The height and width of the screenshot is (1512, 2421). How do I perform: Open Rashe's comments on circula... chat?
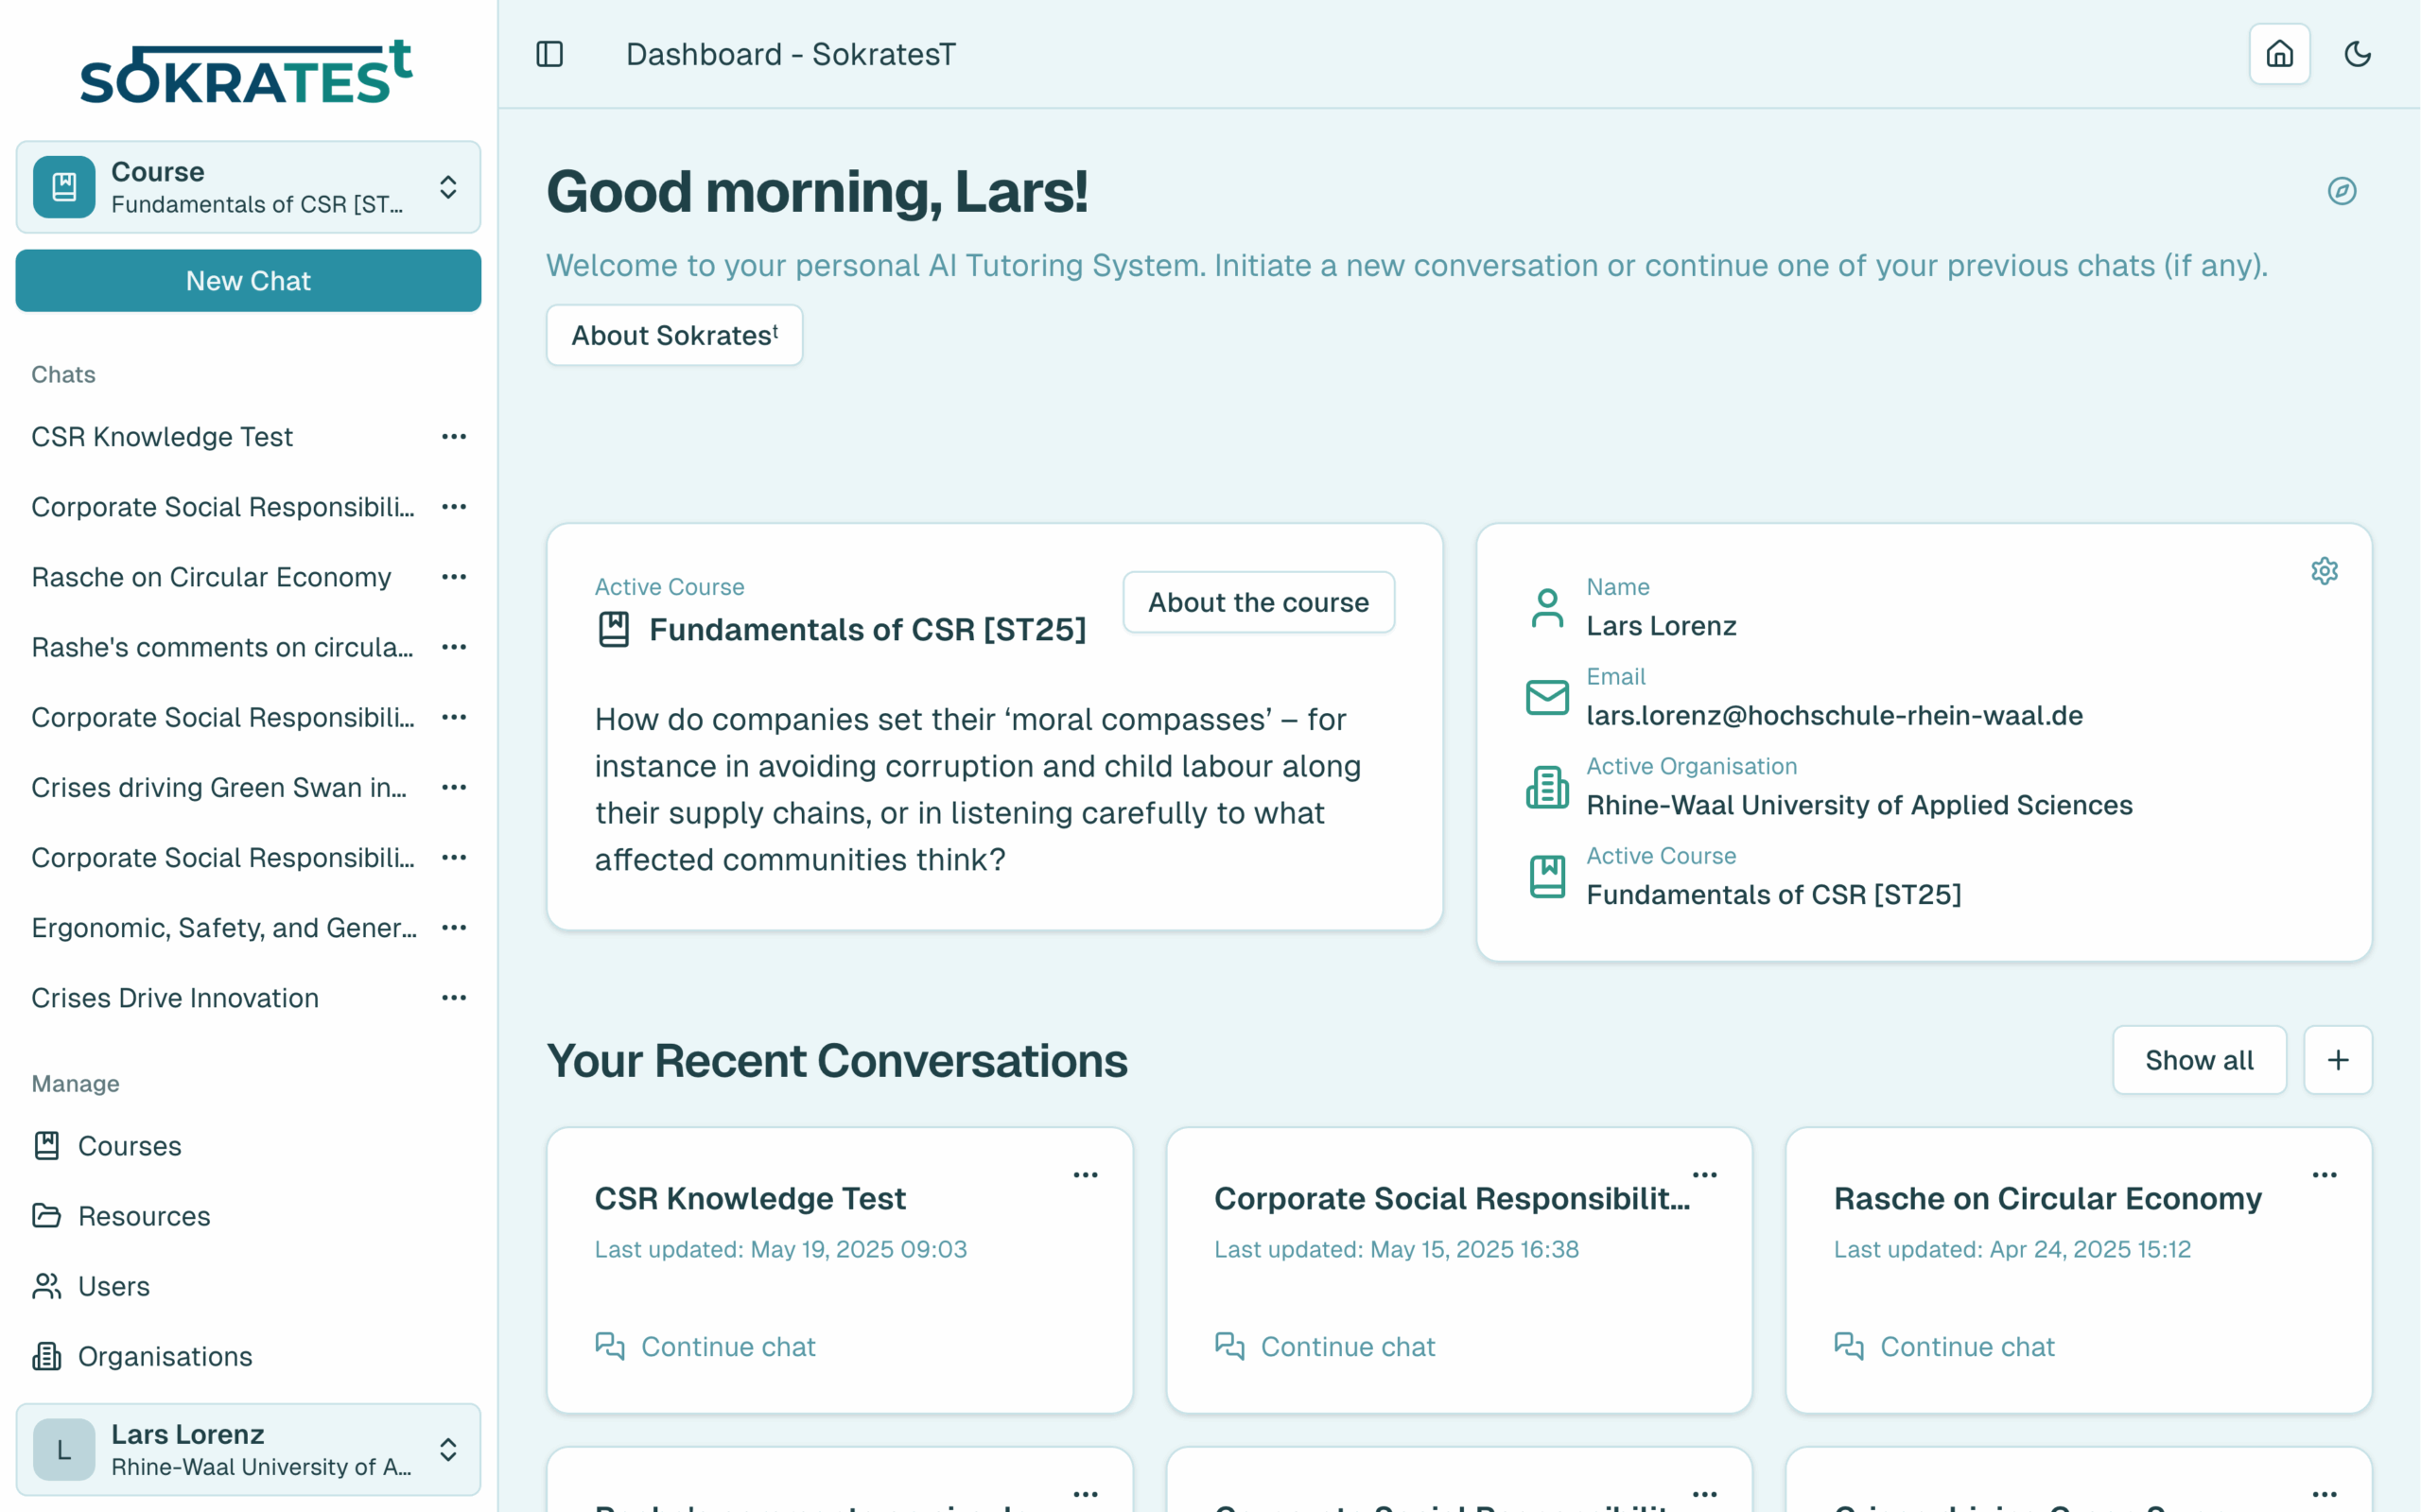pyautogui.click(x=222, y=647)
